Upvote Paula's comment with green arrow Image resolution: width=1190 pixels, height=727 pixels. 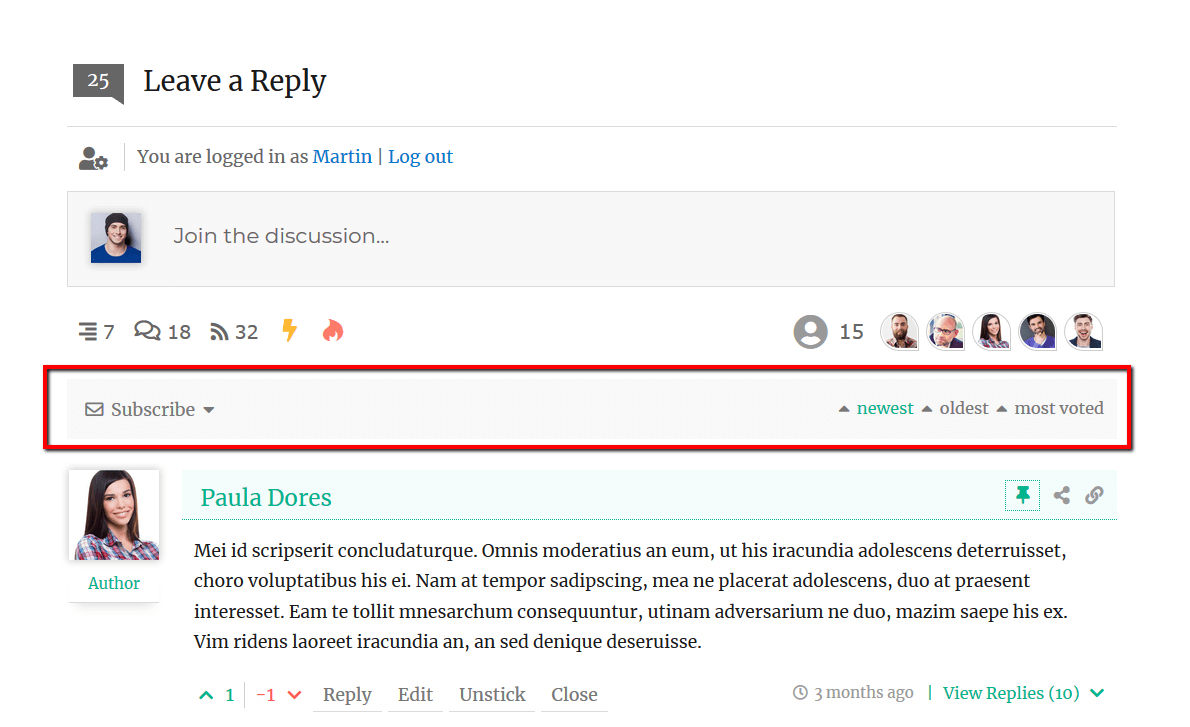(x=206, y=695)
